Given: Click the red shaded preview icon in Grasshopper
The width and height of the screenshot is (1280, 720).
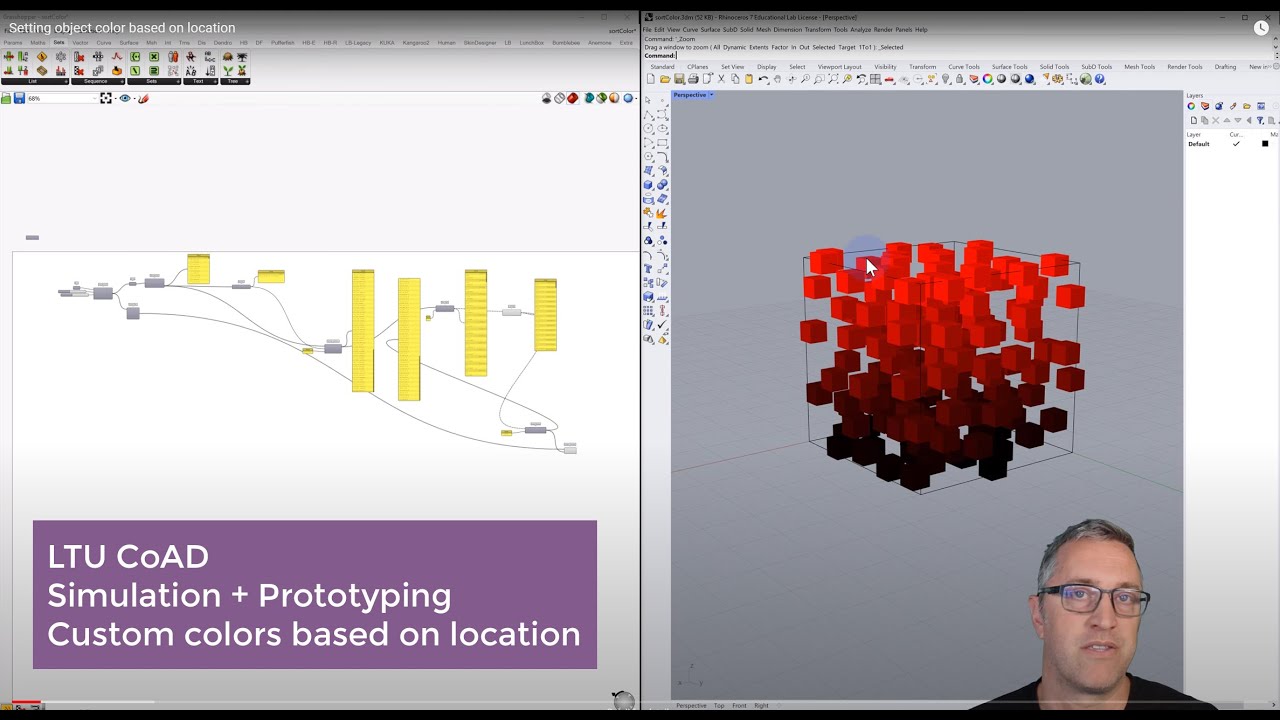Looking at the screenshot, I should tap(573, 98).
